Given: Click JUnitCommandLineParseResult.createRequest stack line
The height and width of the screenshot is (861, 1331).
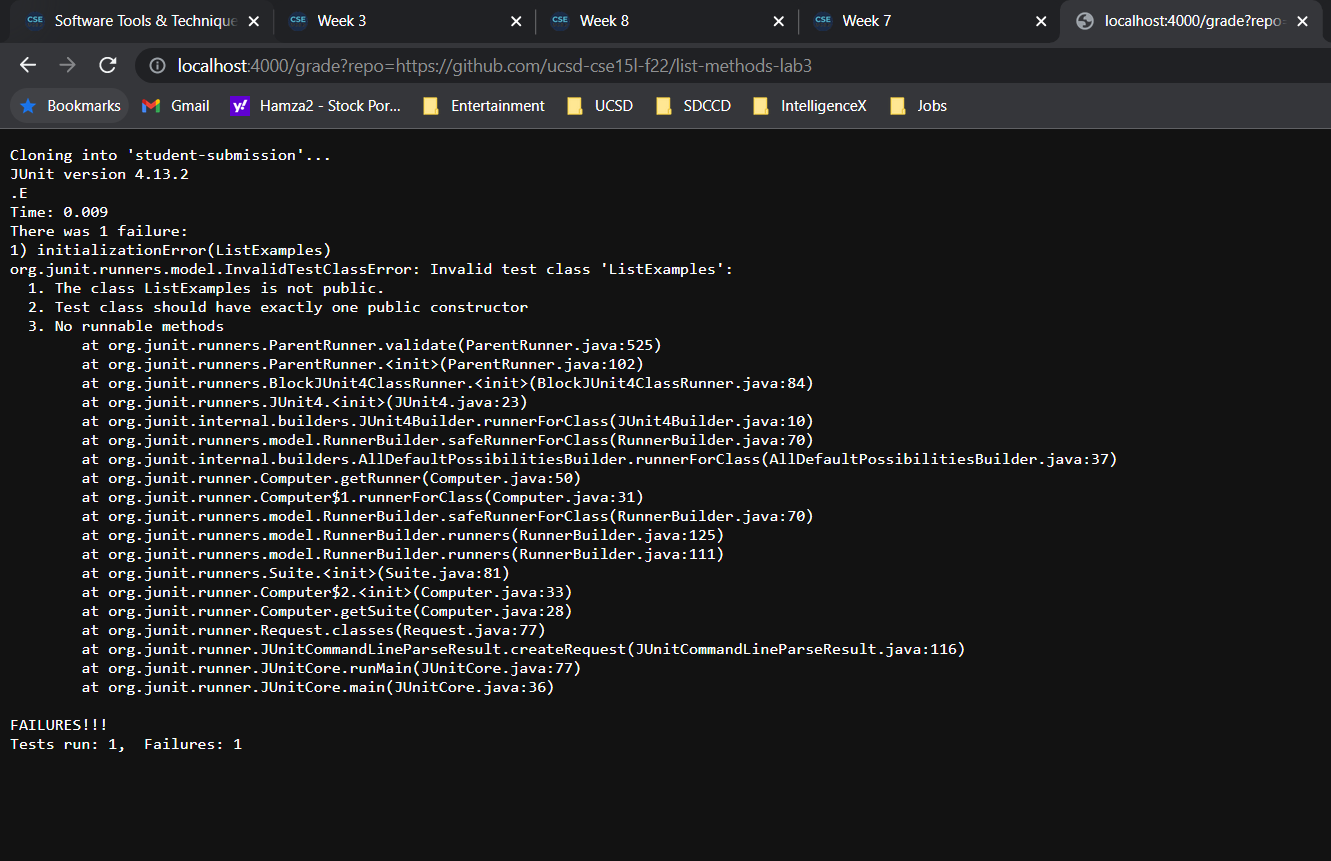Looking at the screenshot, I should (523, 649).
